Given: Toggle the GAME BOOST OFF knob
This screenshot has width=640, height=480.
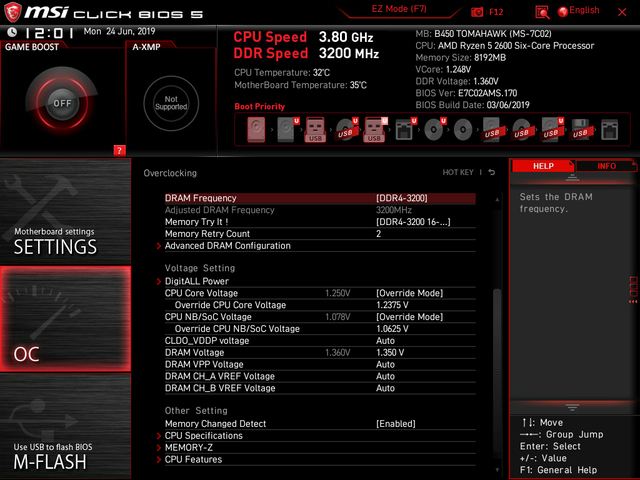Looking at the screenshot, I should [x=62, y=103].
